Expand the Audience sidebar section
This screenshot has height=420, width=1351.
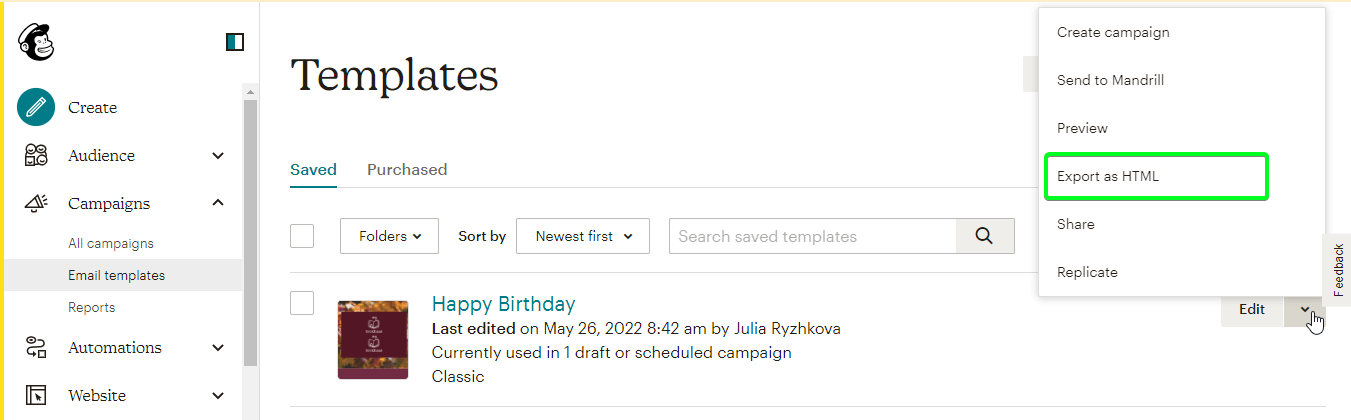coord(218,155)
